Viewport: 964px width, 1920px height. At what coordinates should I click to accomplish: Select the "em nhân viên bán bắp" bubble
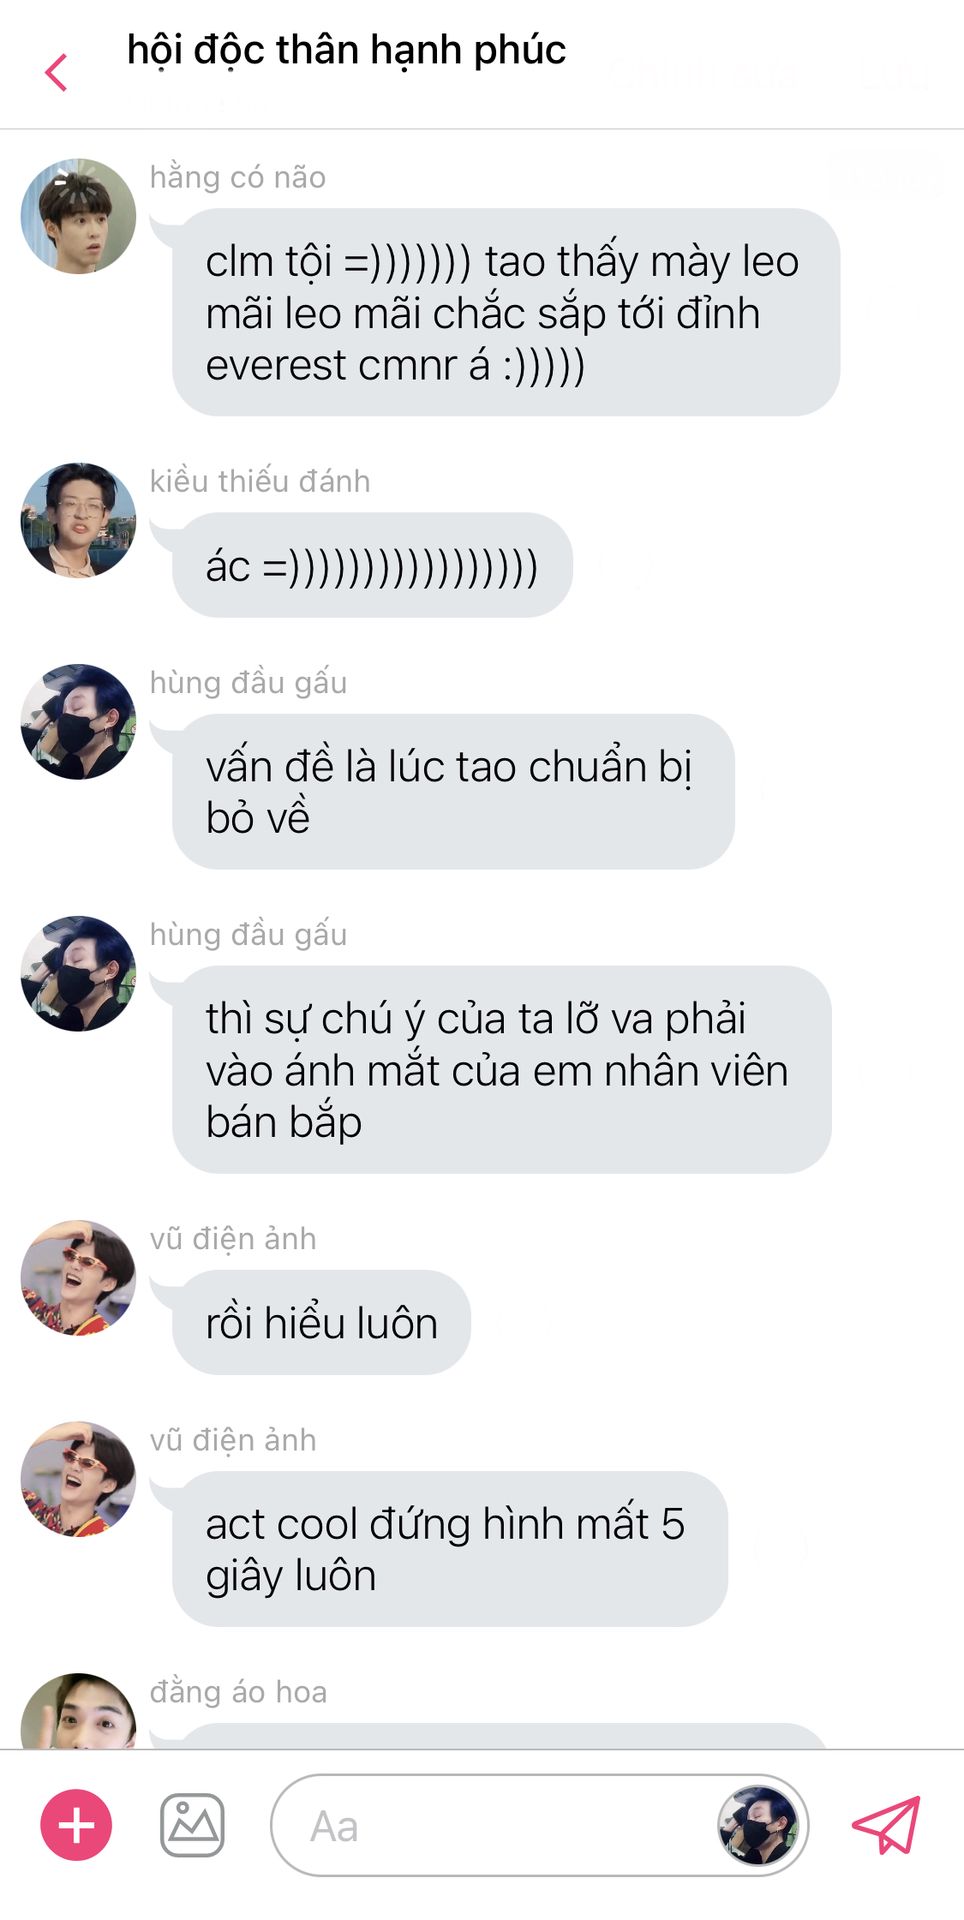point(501,1070)
